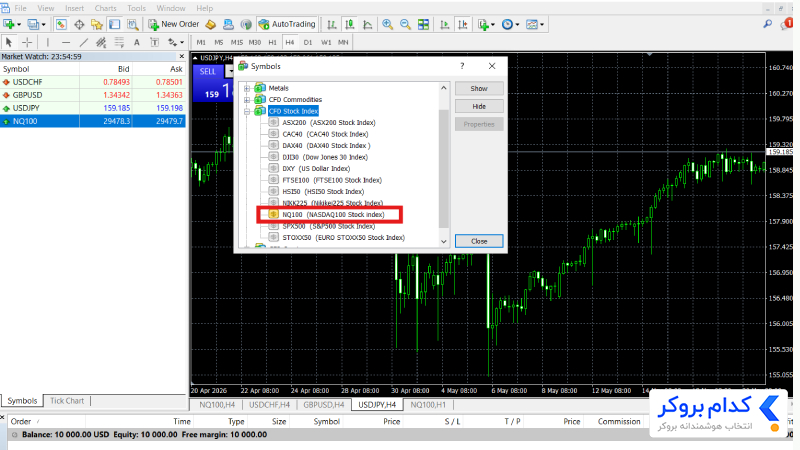Open the Charts menu
Screen dimensions: 800x450
point(106,8)
